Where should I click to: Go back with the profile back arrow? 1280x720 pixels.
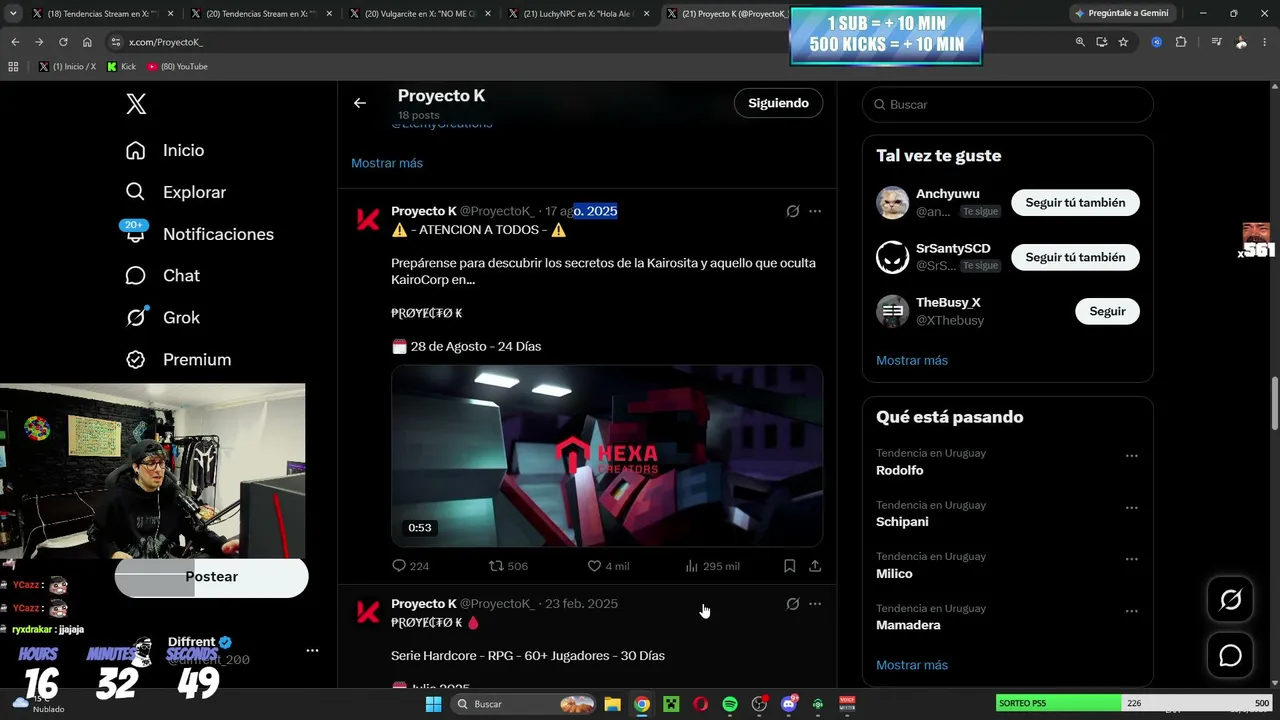pyautogui.click(x=360, y=103)
